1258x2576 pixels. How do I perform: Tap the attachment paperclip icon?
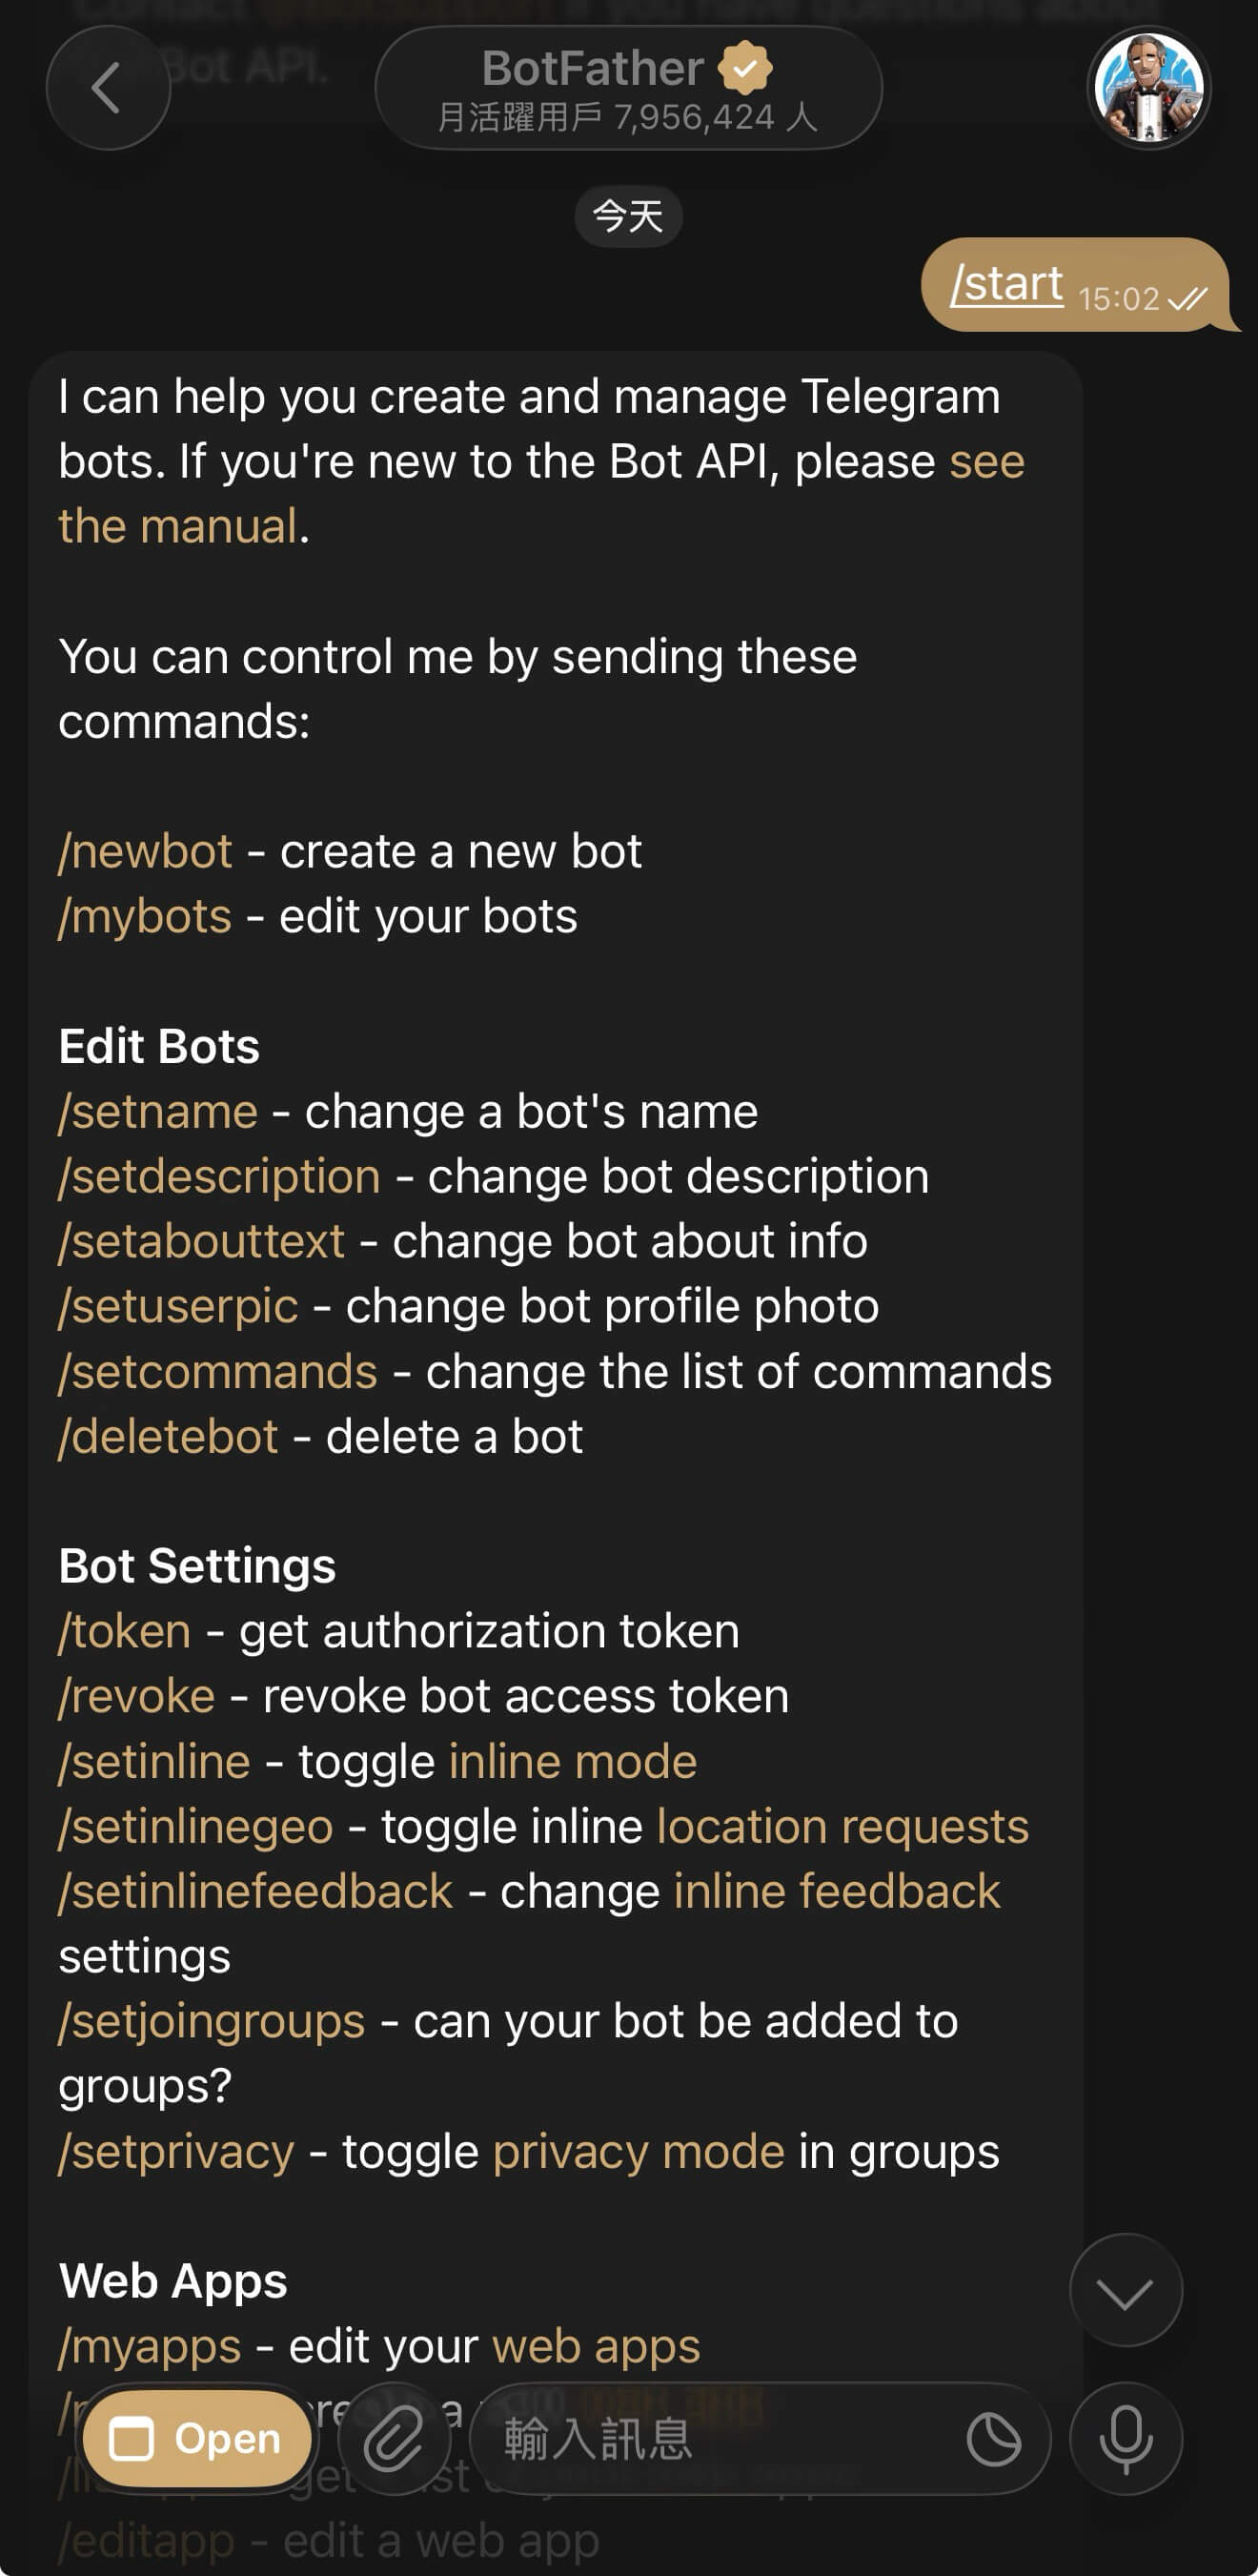tap(393, 2440)
